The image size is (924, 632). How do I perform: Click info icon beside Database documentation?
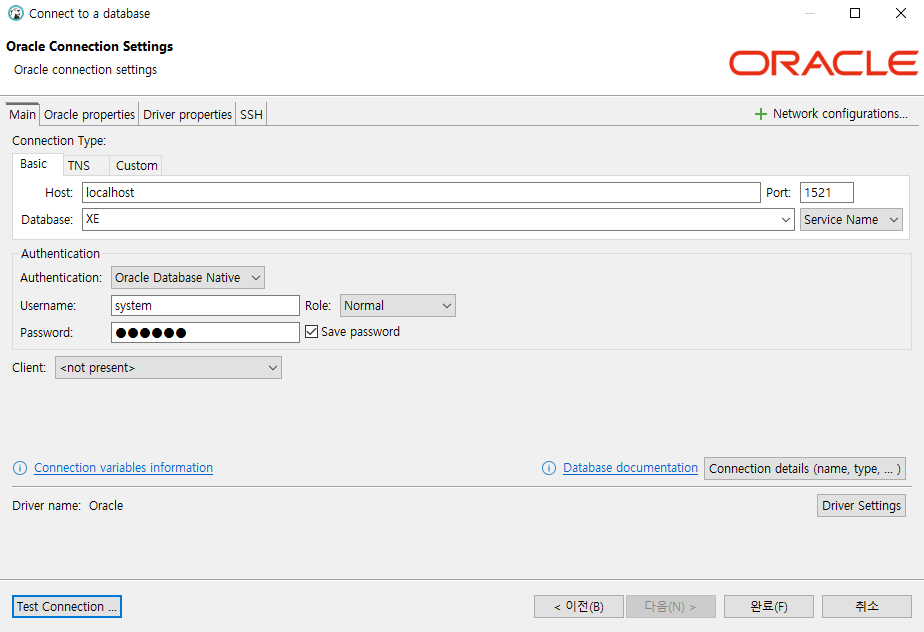549,468
